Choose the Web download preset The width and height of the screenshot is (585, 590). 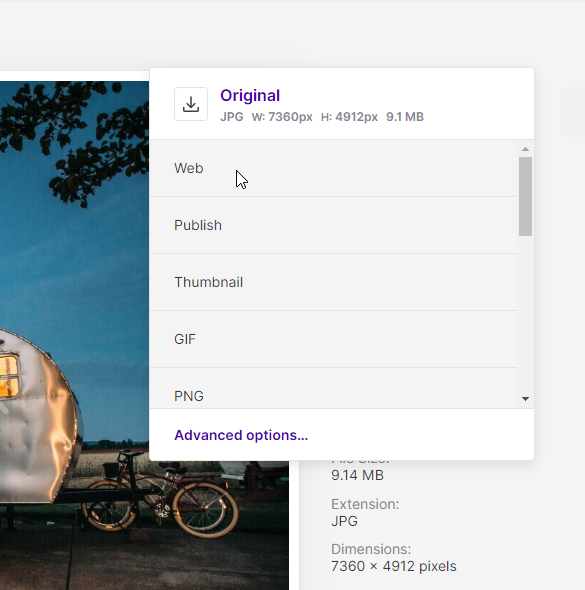[x=333, y=168]
